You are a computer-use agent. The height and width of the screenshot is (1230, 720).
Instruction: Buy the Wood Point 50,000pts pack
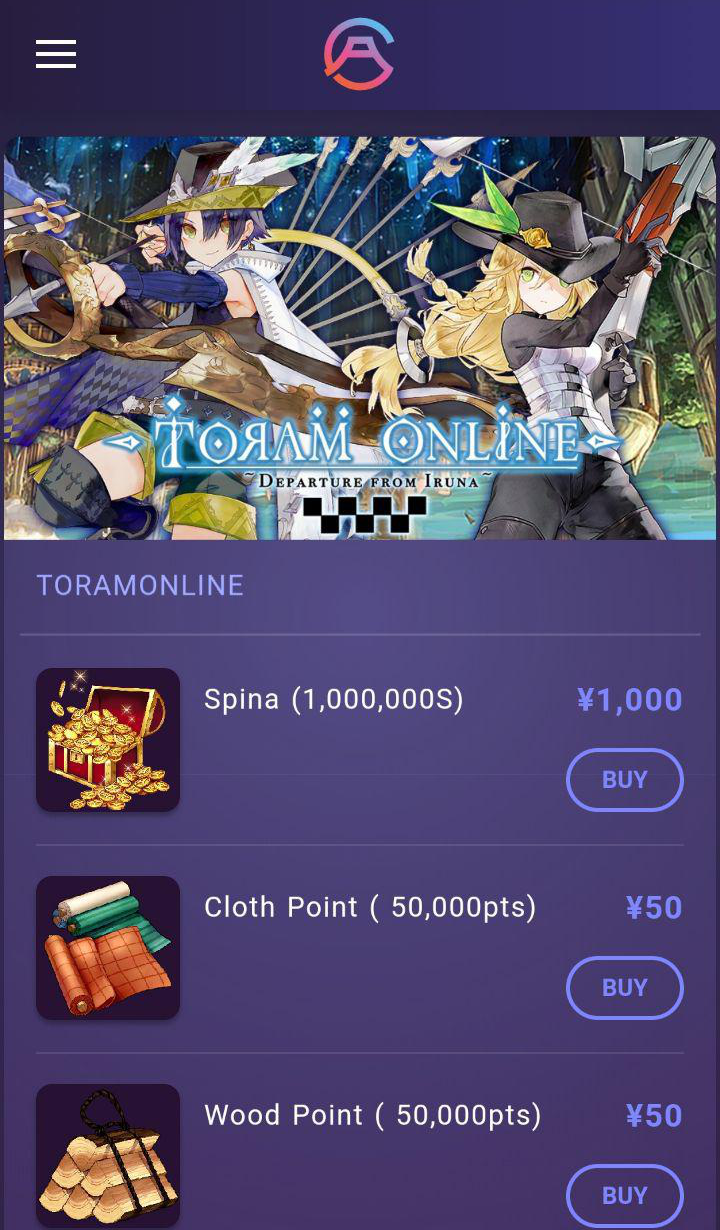click(625, 1196)
